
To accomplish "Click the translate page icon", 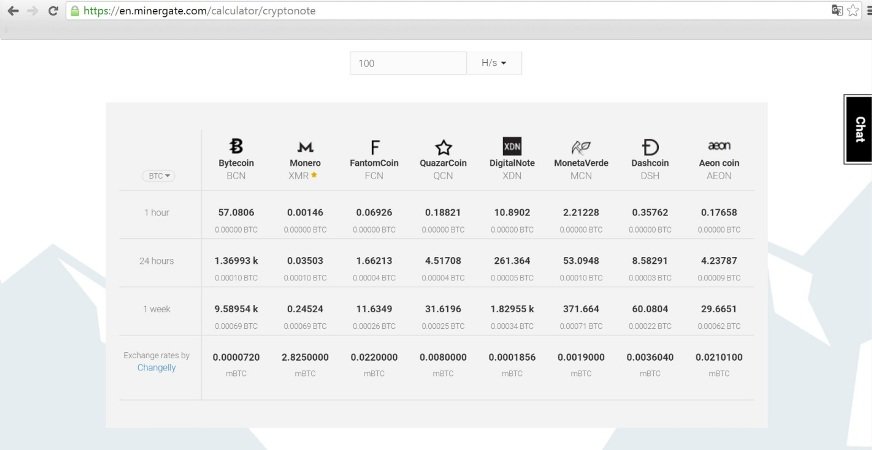I will point(837,10).
